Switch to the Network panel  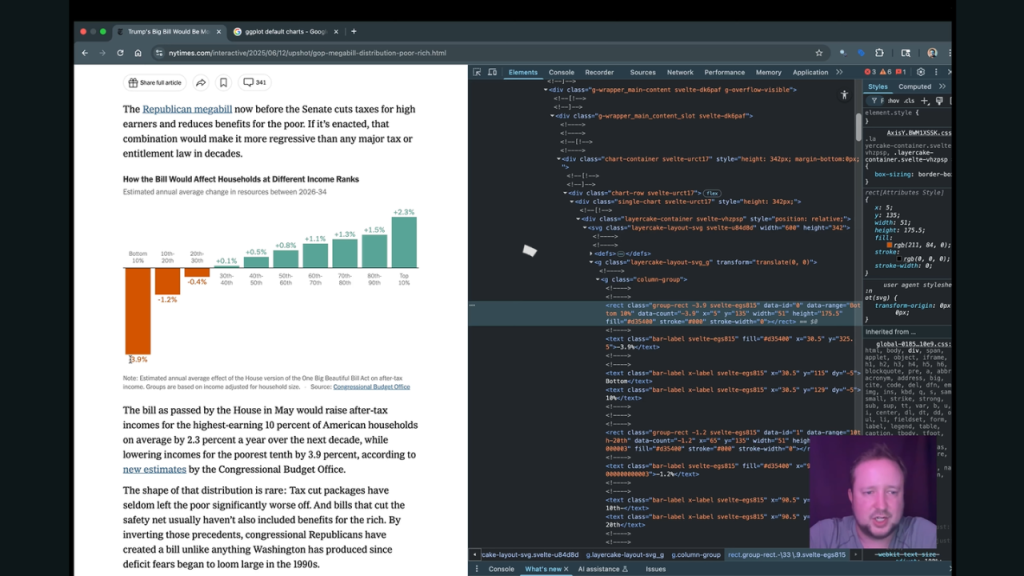coord(680,71)
